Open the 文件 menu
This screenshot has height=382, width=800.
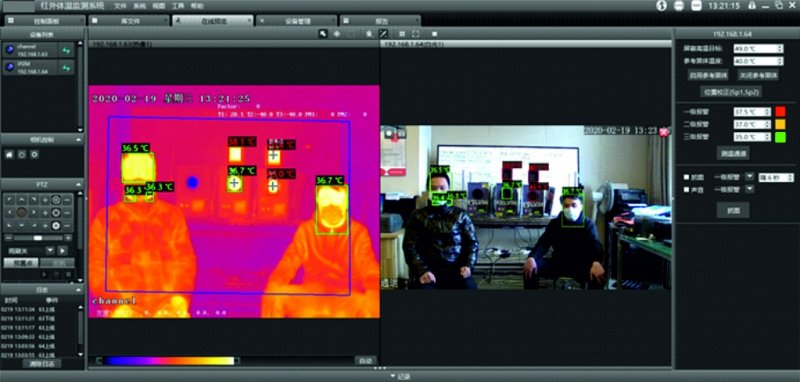click(120, 6)
